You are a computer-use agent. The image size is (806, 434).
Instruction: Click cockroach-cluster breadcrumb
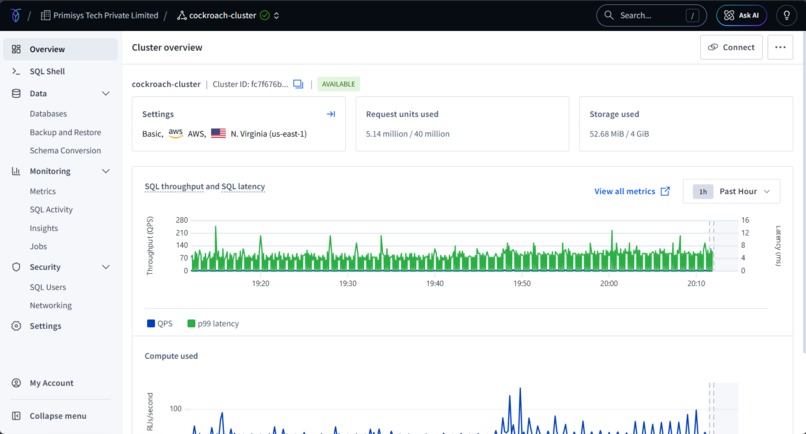tap(223, 15)
